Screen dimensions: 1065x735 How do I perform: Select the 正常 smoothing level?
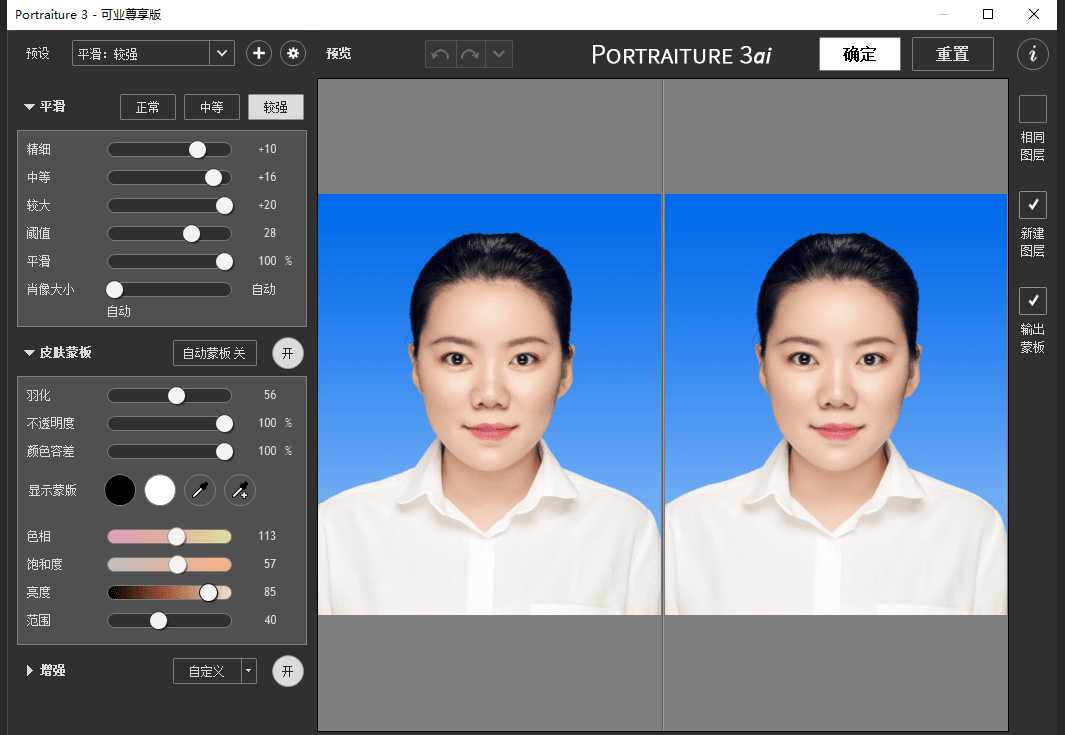click(x=148, y=107)
